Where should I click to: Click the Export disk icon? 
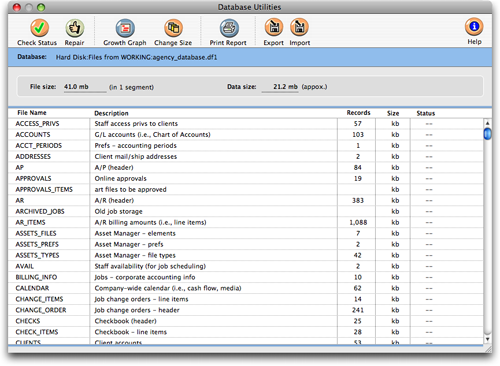274,27
